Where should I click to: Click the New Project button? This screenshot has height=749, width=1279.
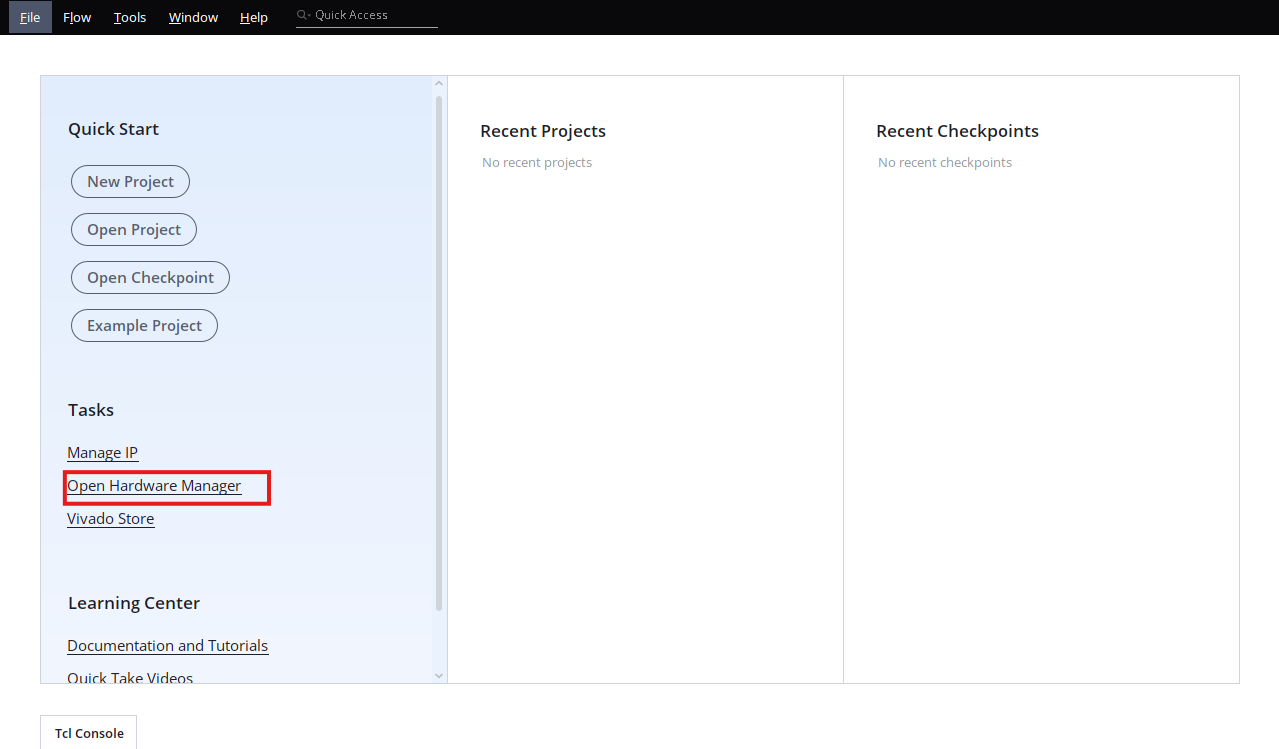click(130, 182)
